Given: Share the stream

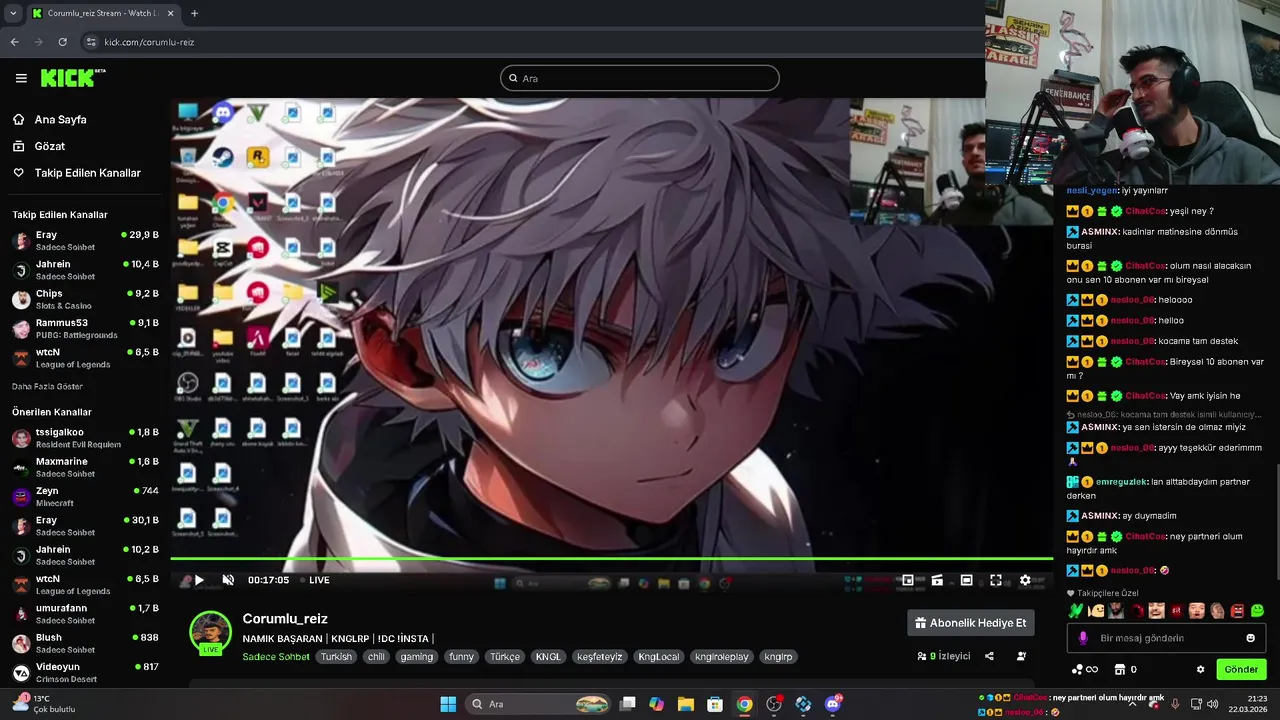Looking at the screenshot, I should (x=989, y=656).
